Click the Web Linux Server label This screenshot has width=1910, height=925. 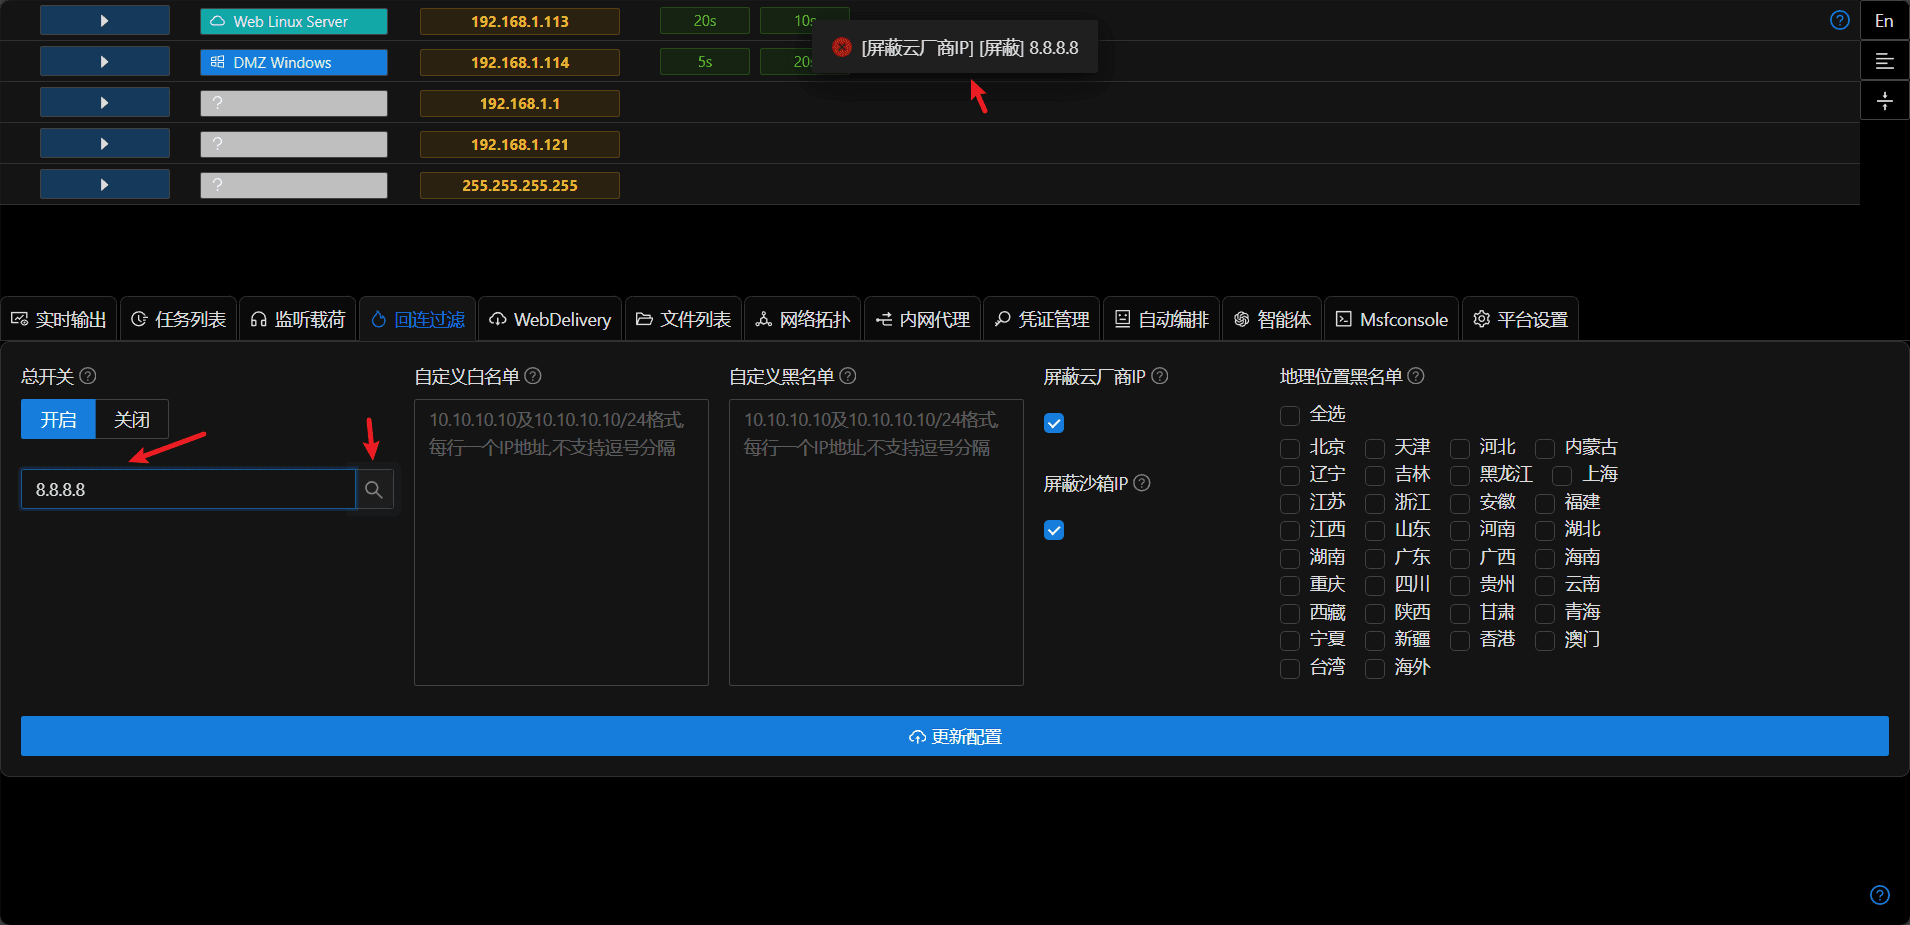tap(294, 21)
